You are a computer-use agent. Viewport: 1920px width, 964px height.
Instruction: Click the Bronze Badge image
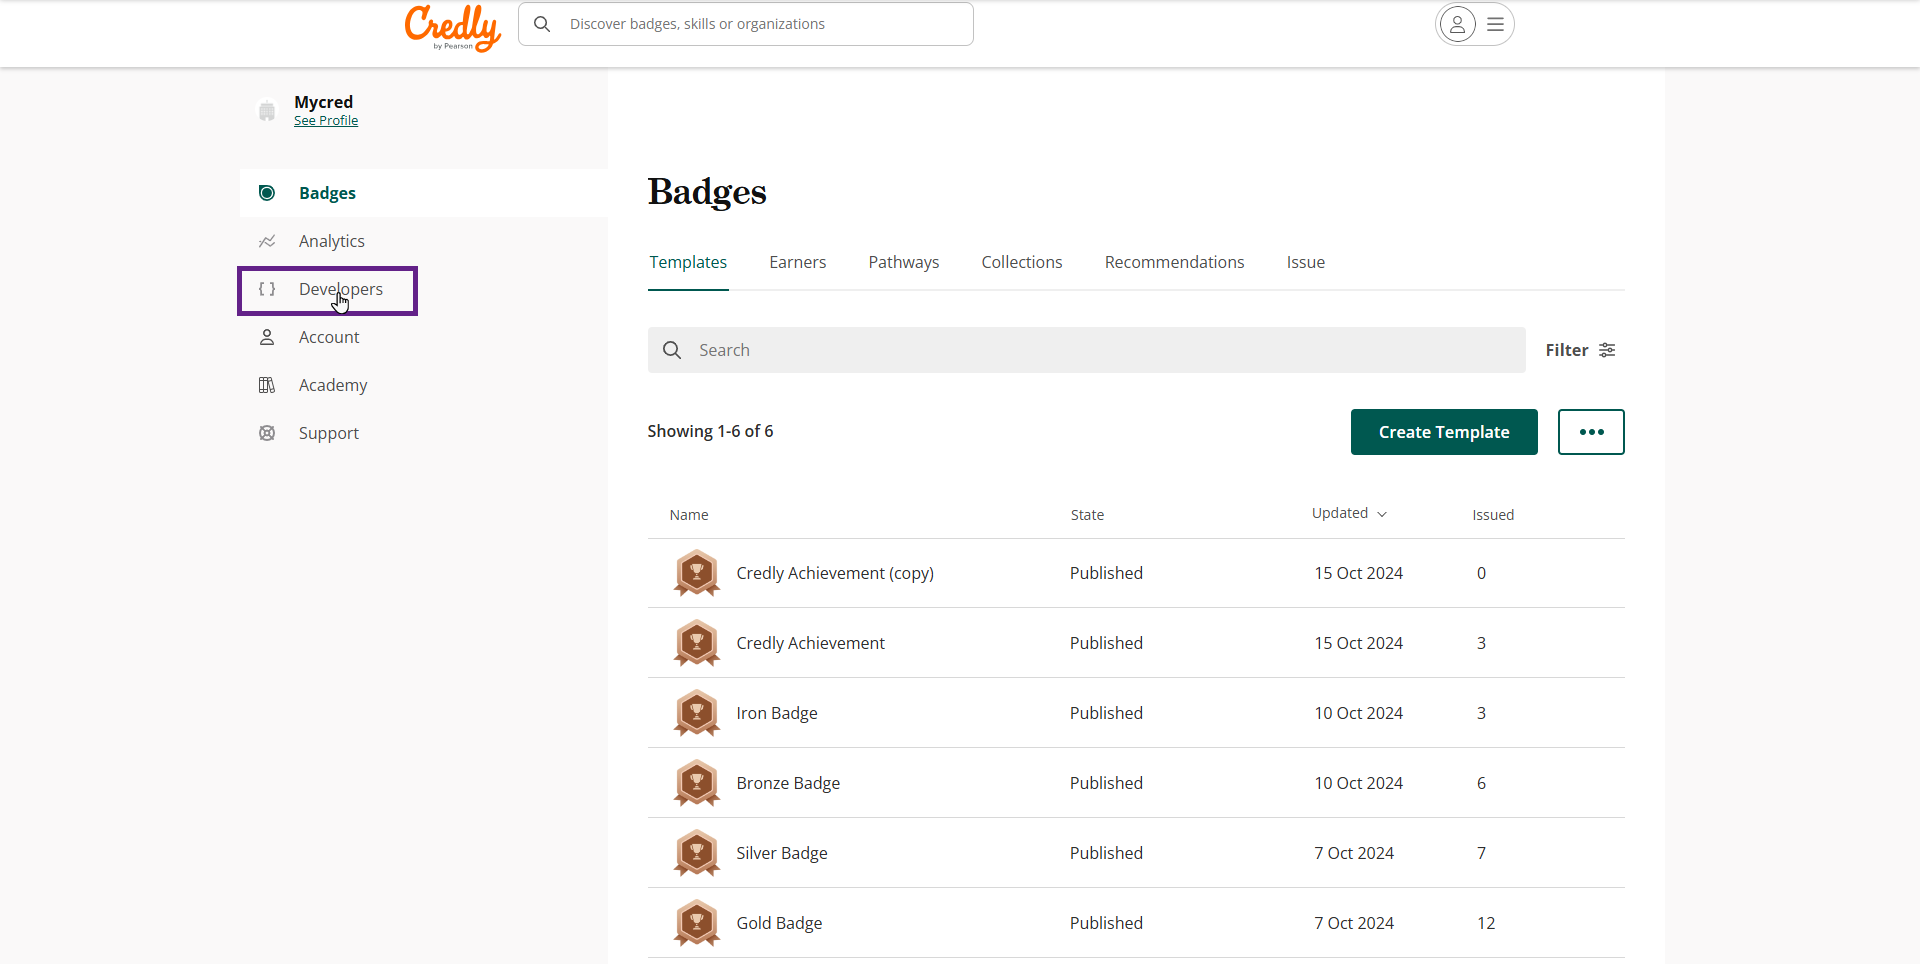tap(697, 783)
